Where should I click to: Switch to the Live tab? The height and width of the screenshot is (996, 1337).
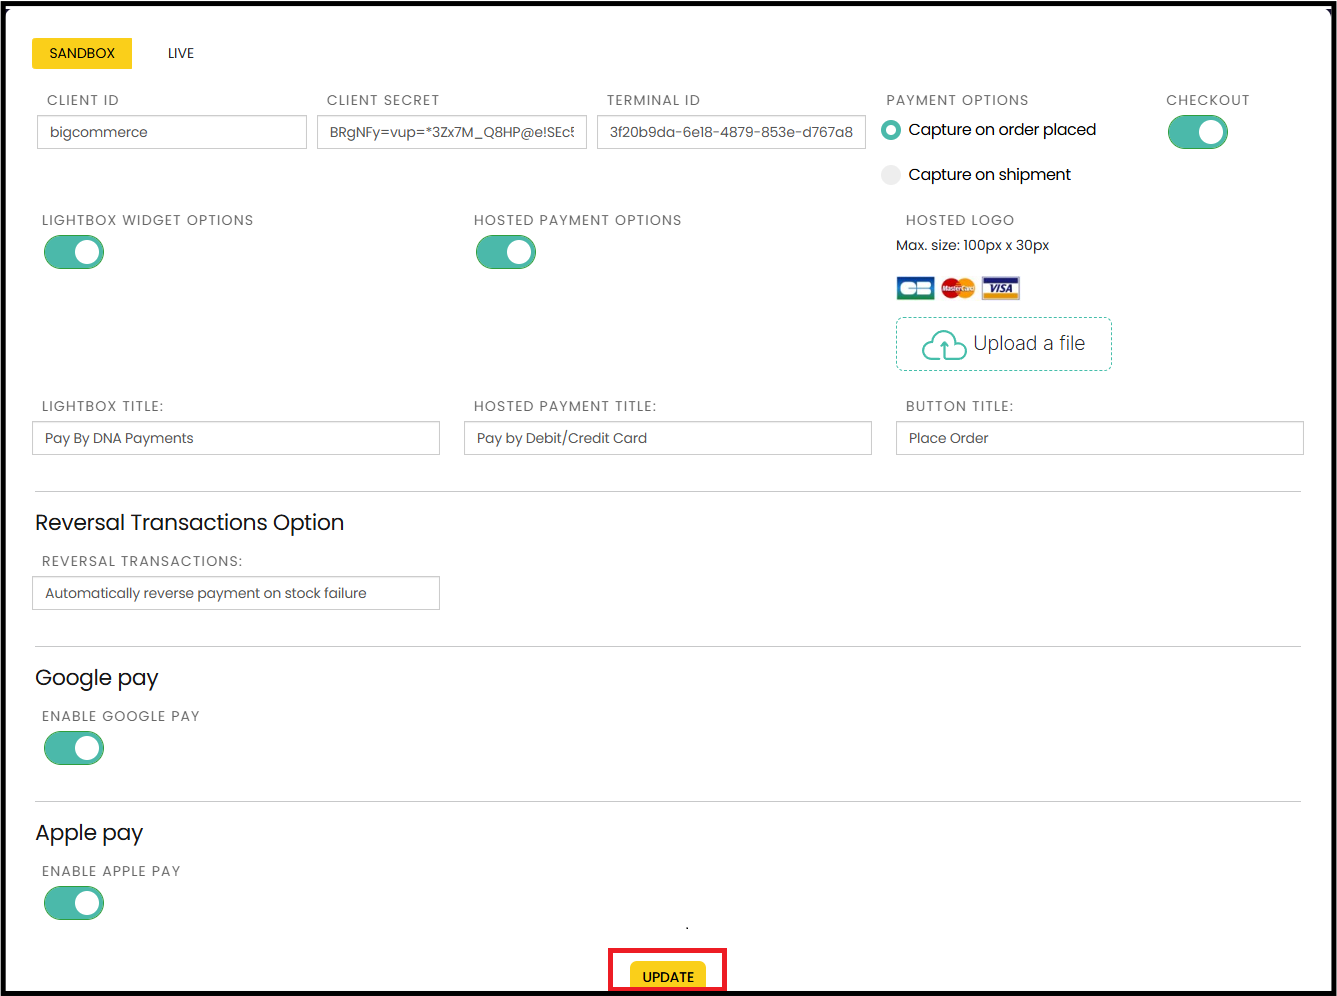coord(181,53)
